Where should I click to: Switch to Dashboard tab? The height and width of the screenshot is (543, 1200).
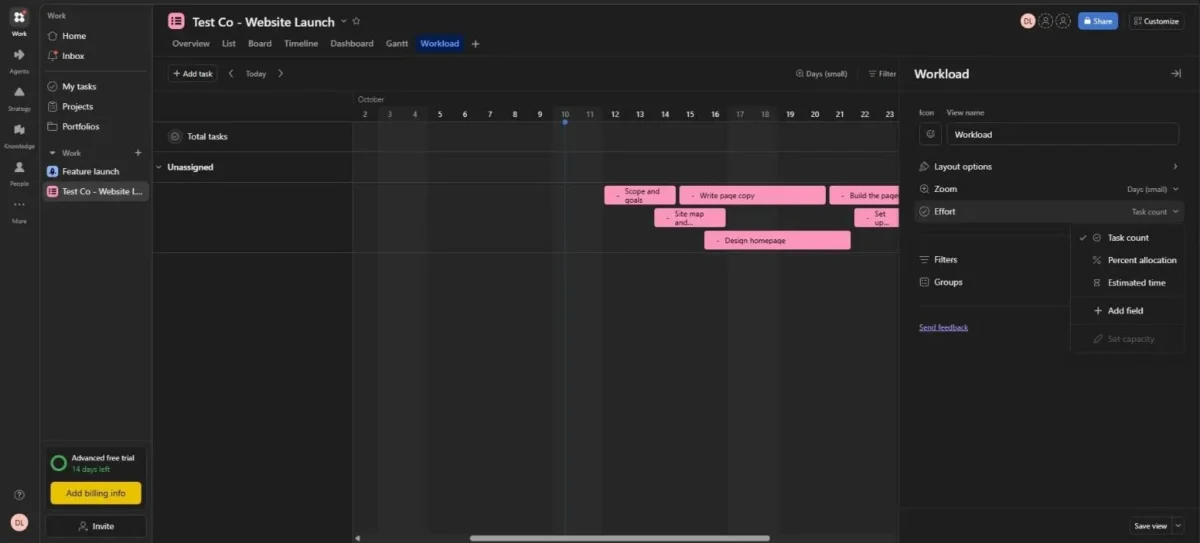(352, 44)
